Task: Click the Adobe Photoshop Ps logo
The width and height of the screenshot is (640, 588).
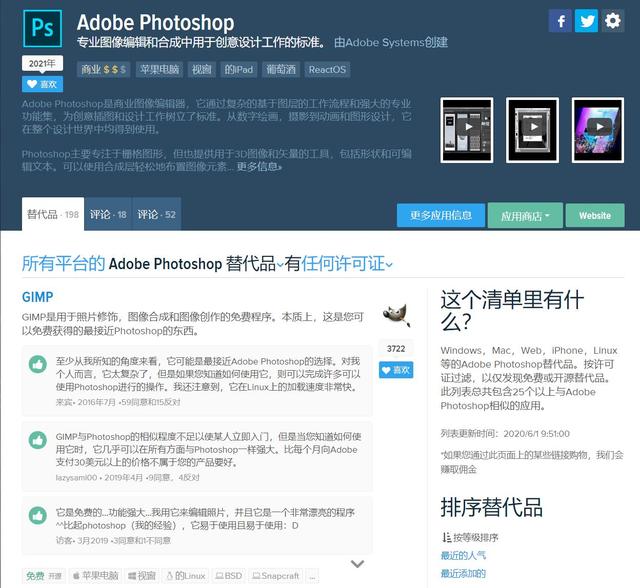Action: [42, 28]
